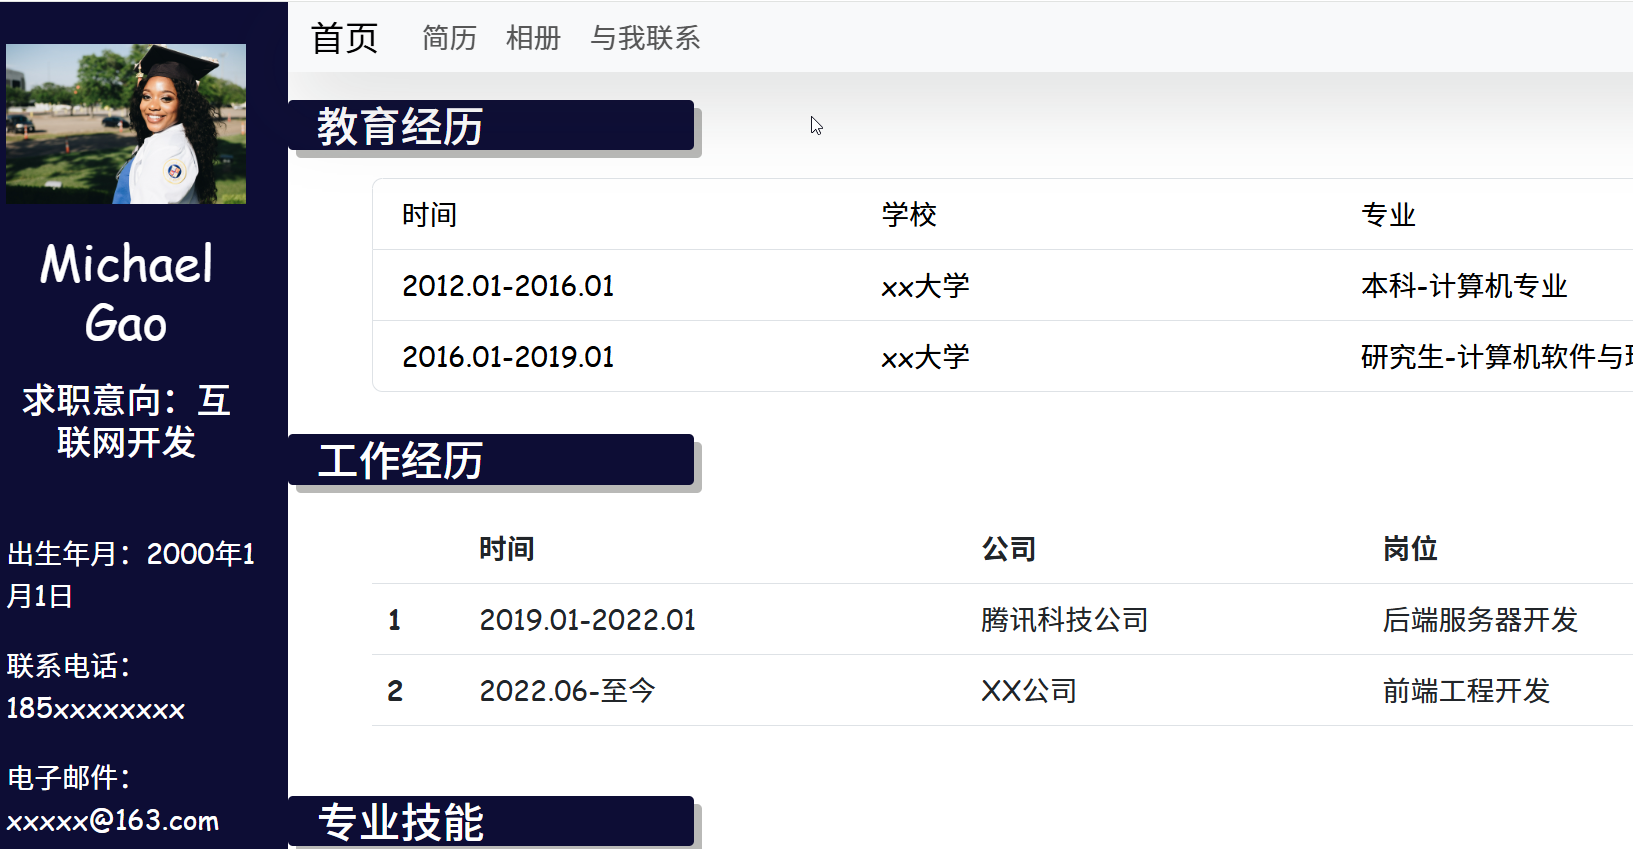Viewport: 1633px width, 849px height.
Task: Click the 2016.01-2019.01 education row
Action: 508,357
